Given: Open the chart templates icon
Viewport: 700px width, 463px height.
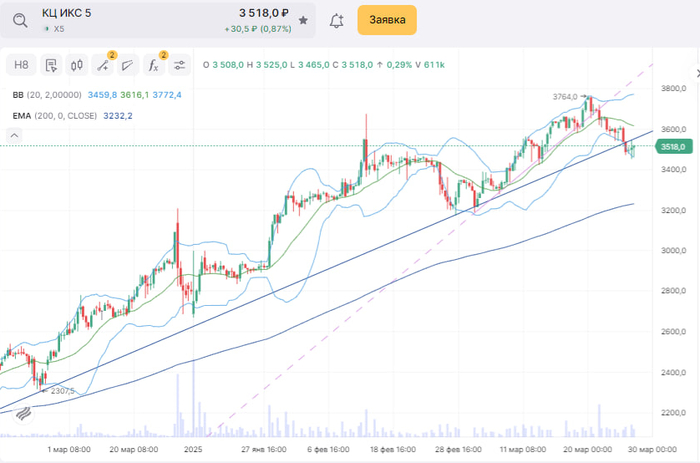Looking at the screenshot, I should pyautogui.click(x=50, y=66).
